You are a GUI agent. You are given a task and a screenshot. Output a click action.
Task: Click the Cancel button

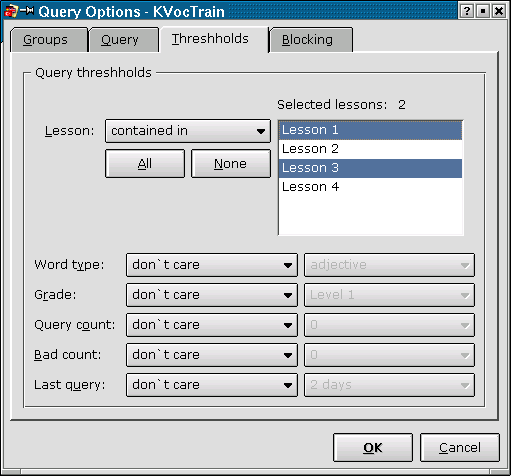pyautogui.click(x=460, y=448)
